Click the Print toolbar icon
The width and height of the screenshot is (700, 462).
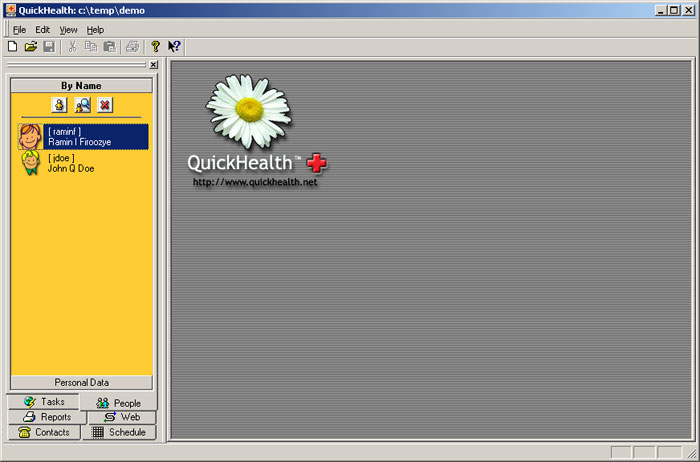(x=132, y=46)
